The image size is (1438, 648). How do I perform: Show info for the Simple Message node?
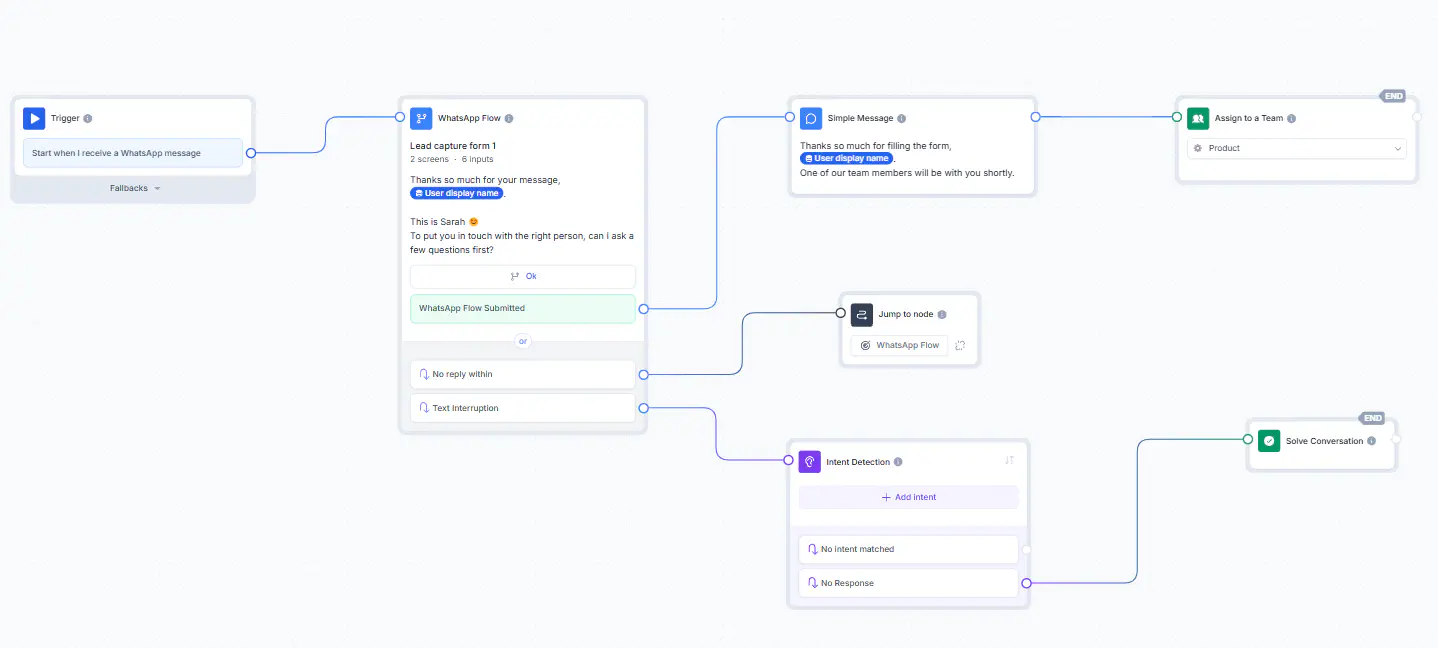pos(902,118)
